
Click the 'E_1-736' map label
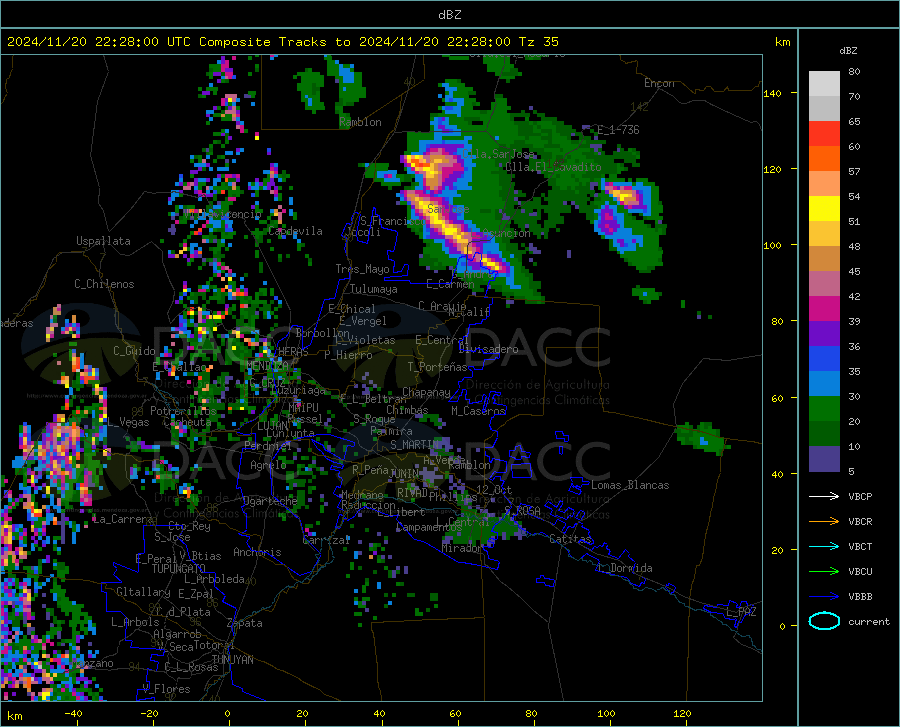pos(618,130)
